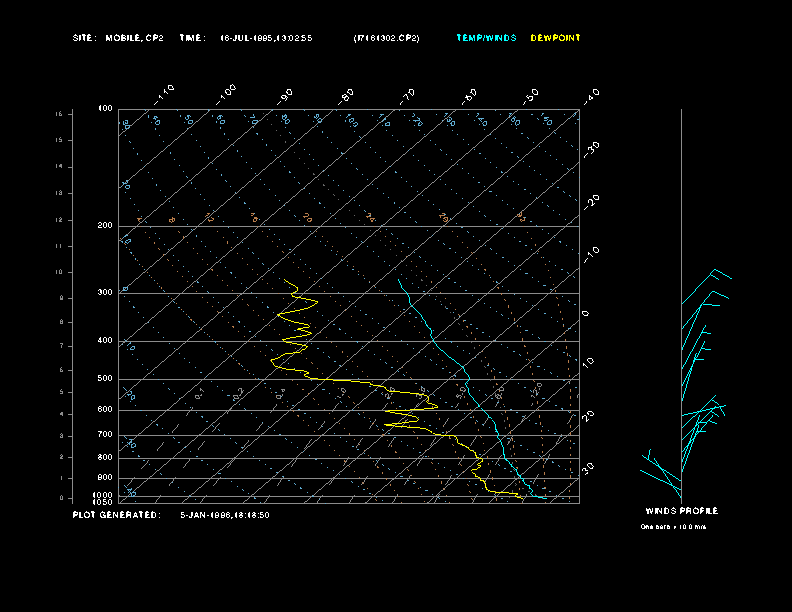Click the 'PLOT GENERATED:' label
This screenshot has height=612, width=792.
[x=117, y=515]
